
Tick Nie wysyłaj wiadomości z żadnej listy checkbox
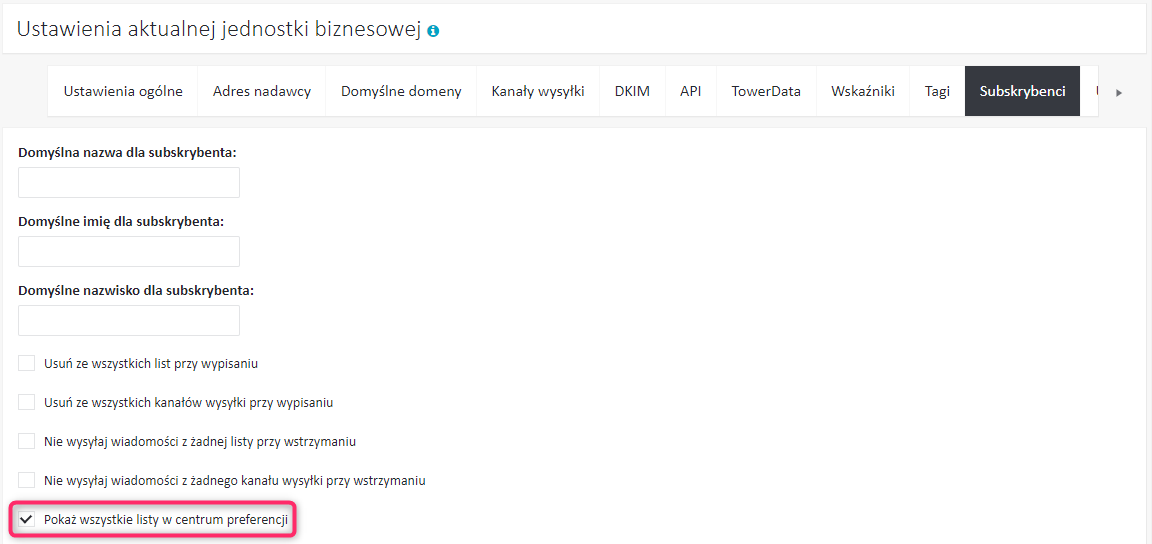click(x=27, y=441)
